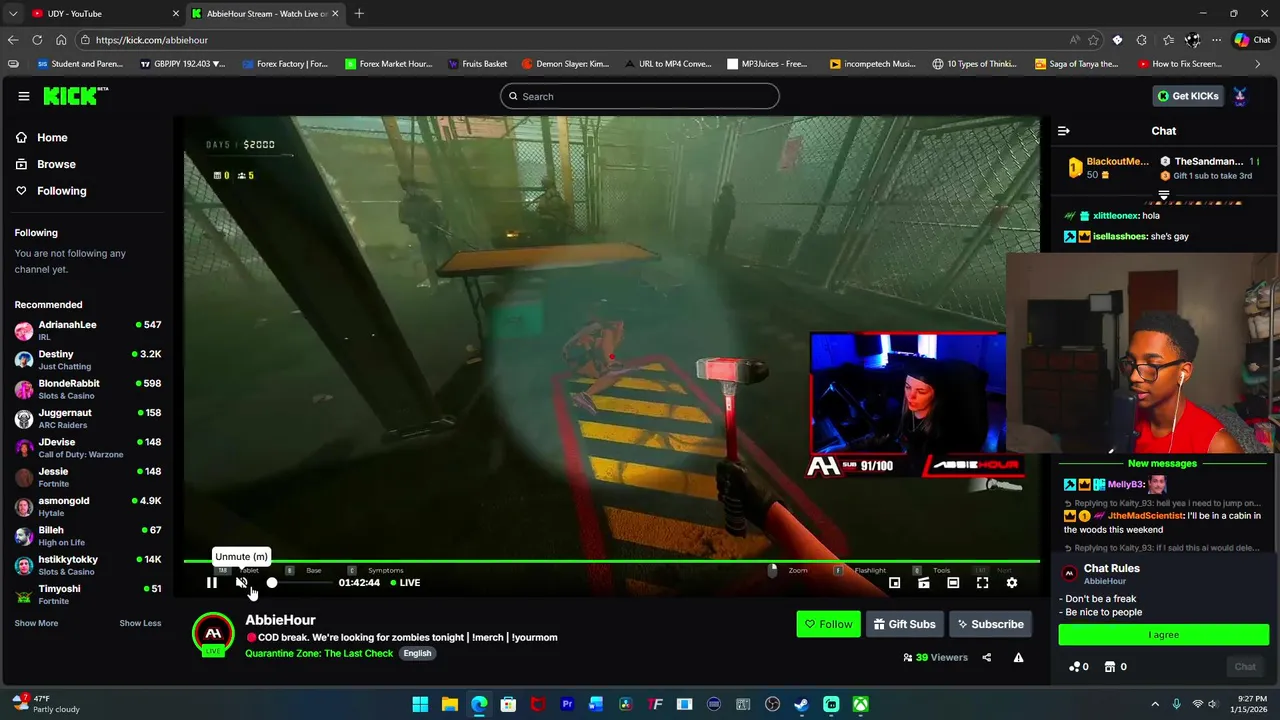Open the hamburger sidebar menu
The image size is (1280, 720).
[24, 96]
